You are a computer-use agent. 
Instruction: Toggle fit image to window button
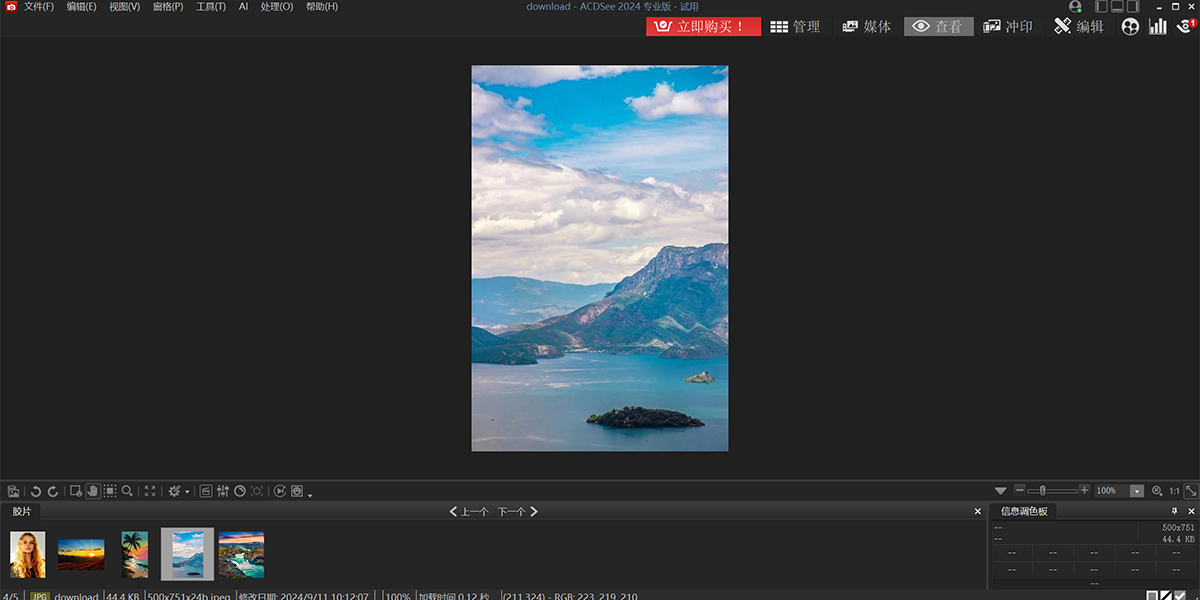[x=1191, y=491]
